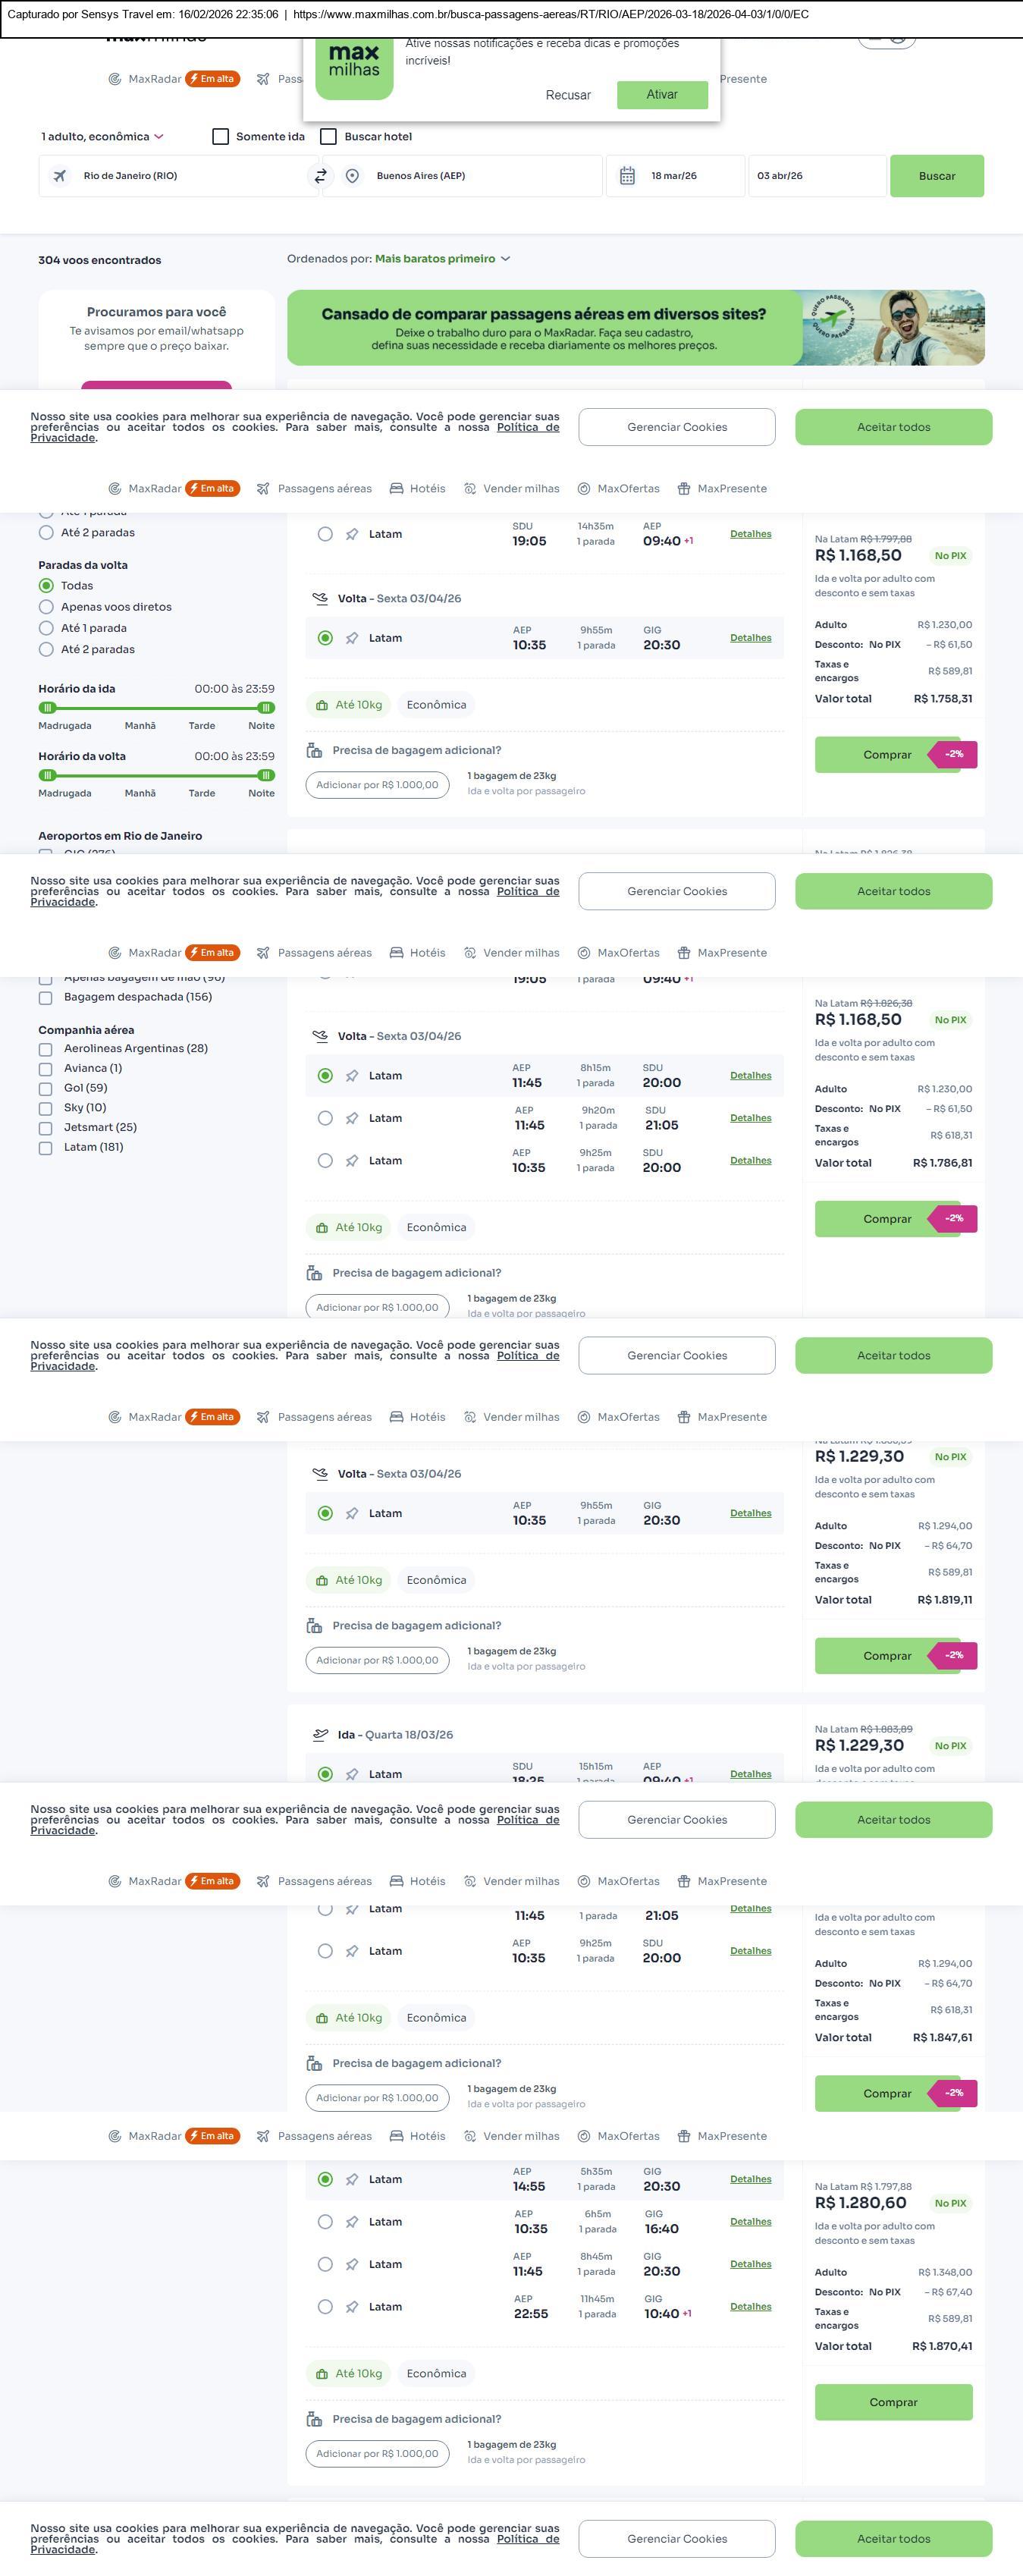Go to the 'Hotéis' navigation item
The image size is (1023, 2576).
point(427,489)
